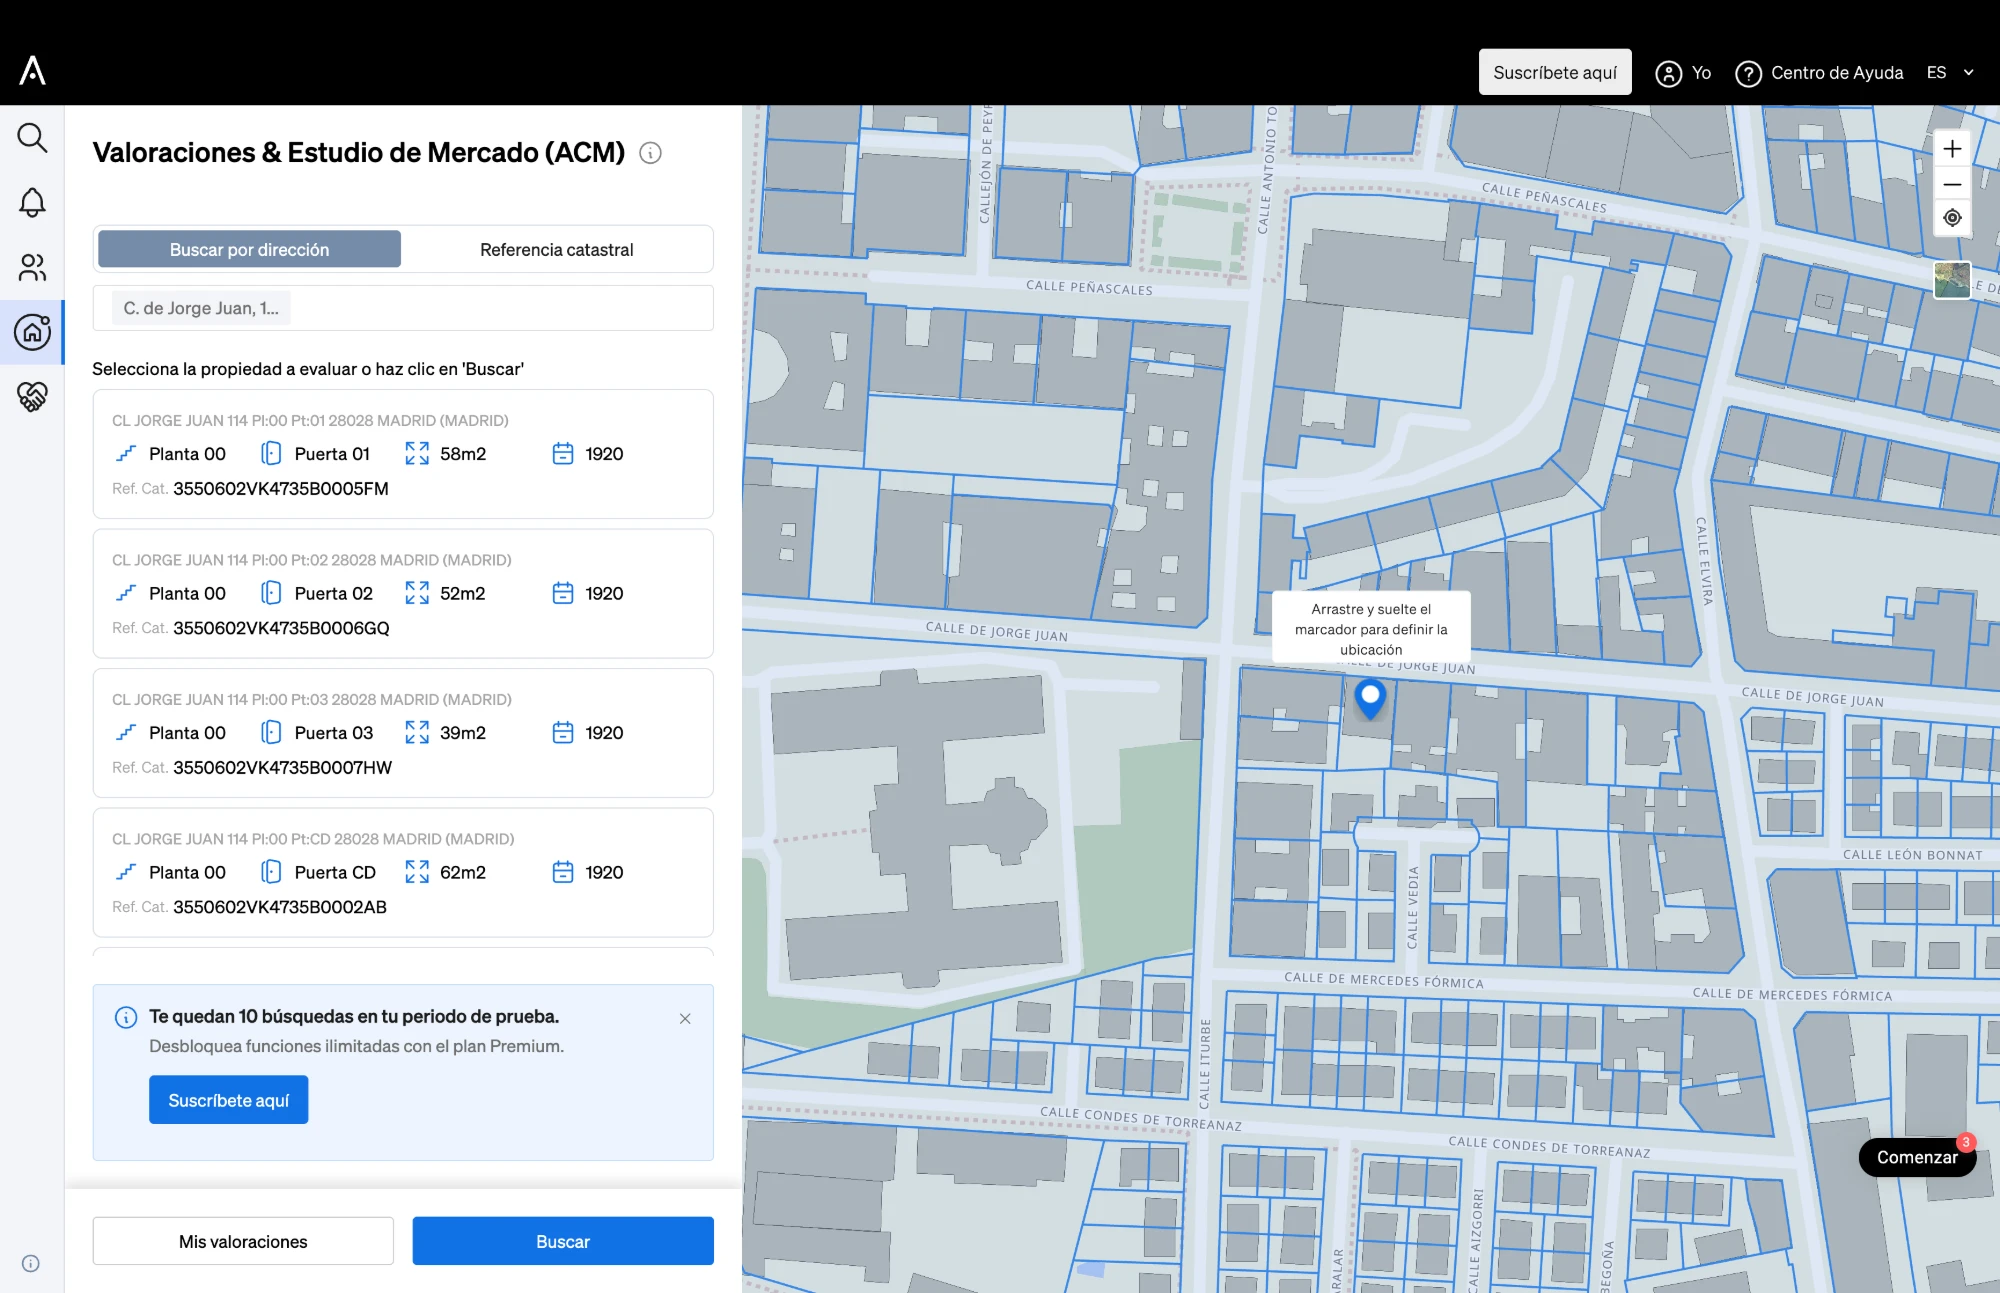Click Suscríbete aquí in the trial notice
2000x1293 pixels.
pyautogui.click(x=229, y=1100)
